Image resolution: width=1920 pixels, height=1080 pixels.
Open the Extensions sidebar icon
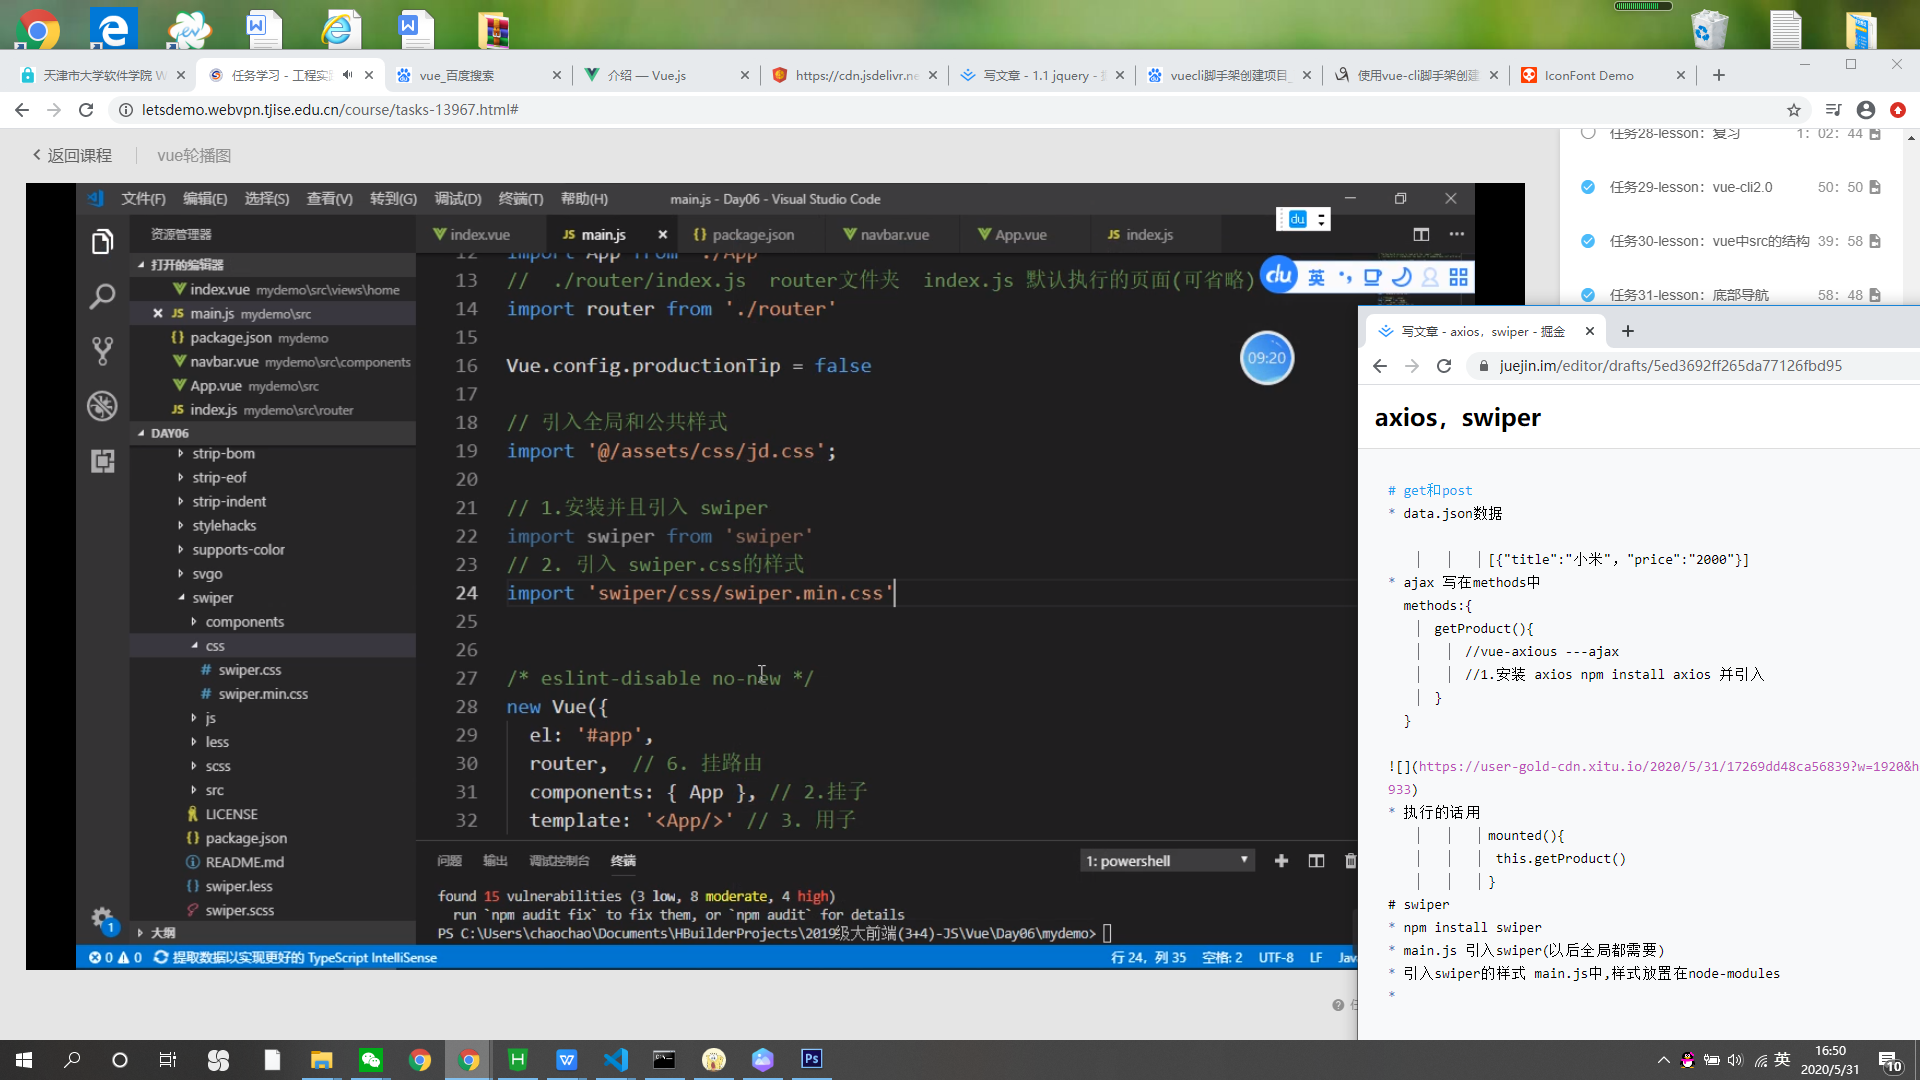click(102, 461)
